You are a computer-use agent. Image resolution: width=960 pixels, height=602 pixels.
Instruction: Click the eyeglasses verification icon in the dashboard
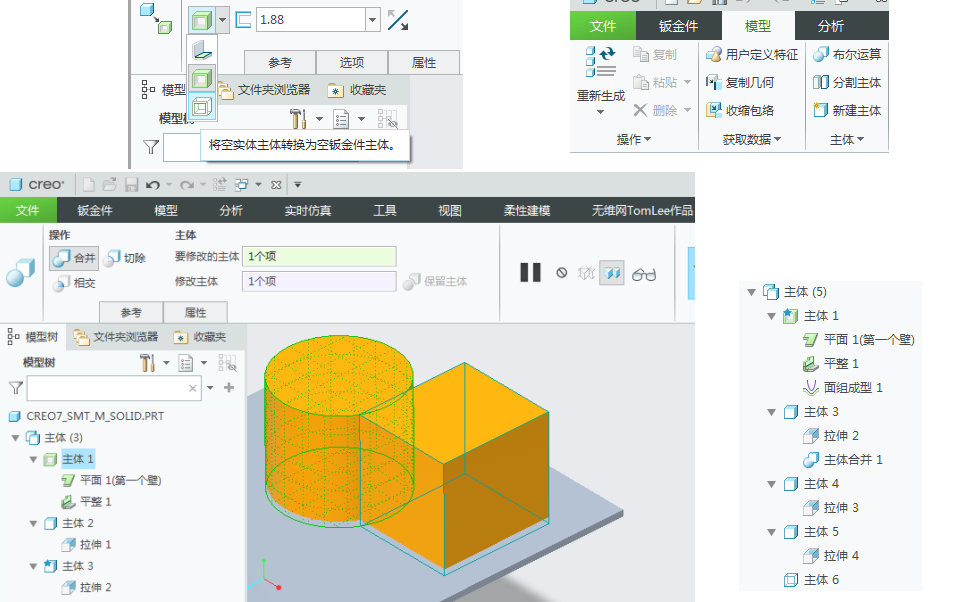coord(642,272)
